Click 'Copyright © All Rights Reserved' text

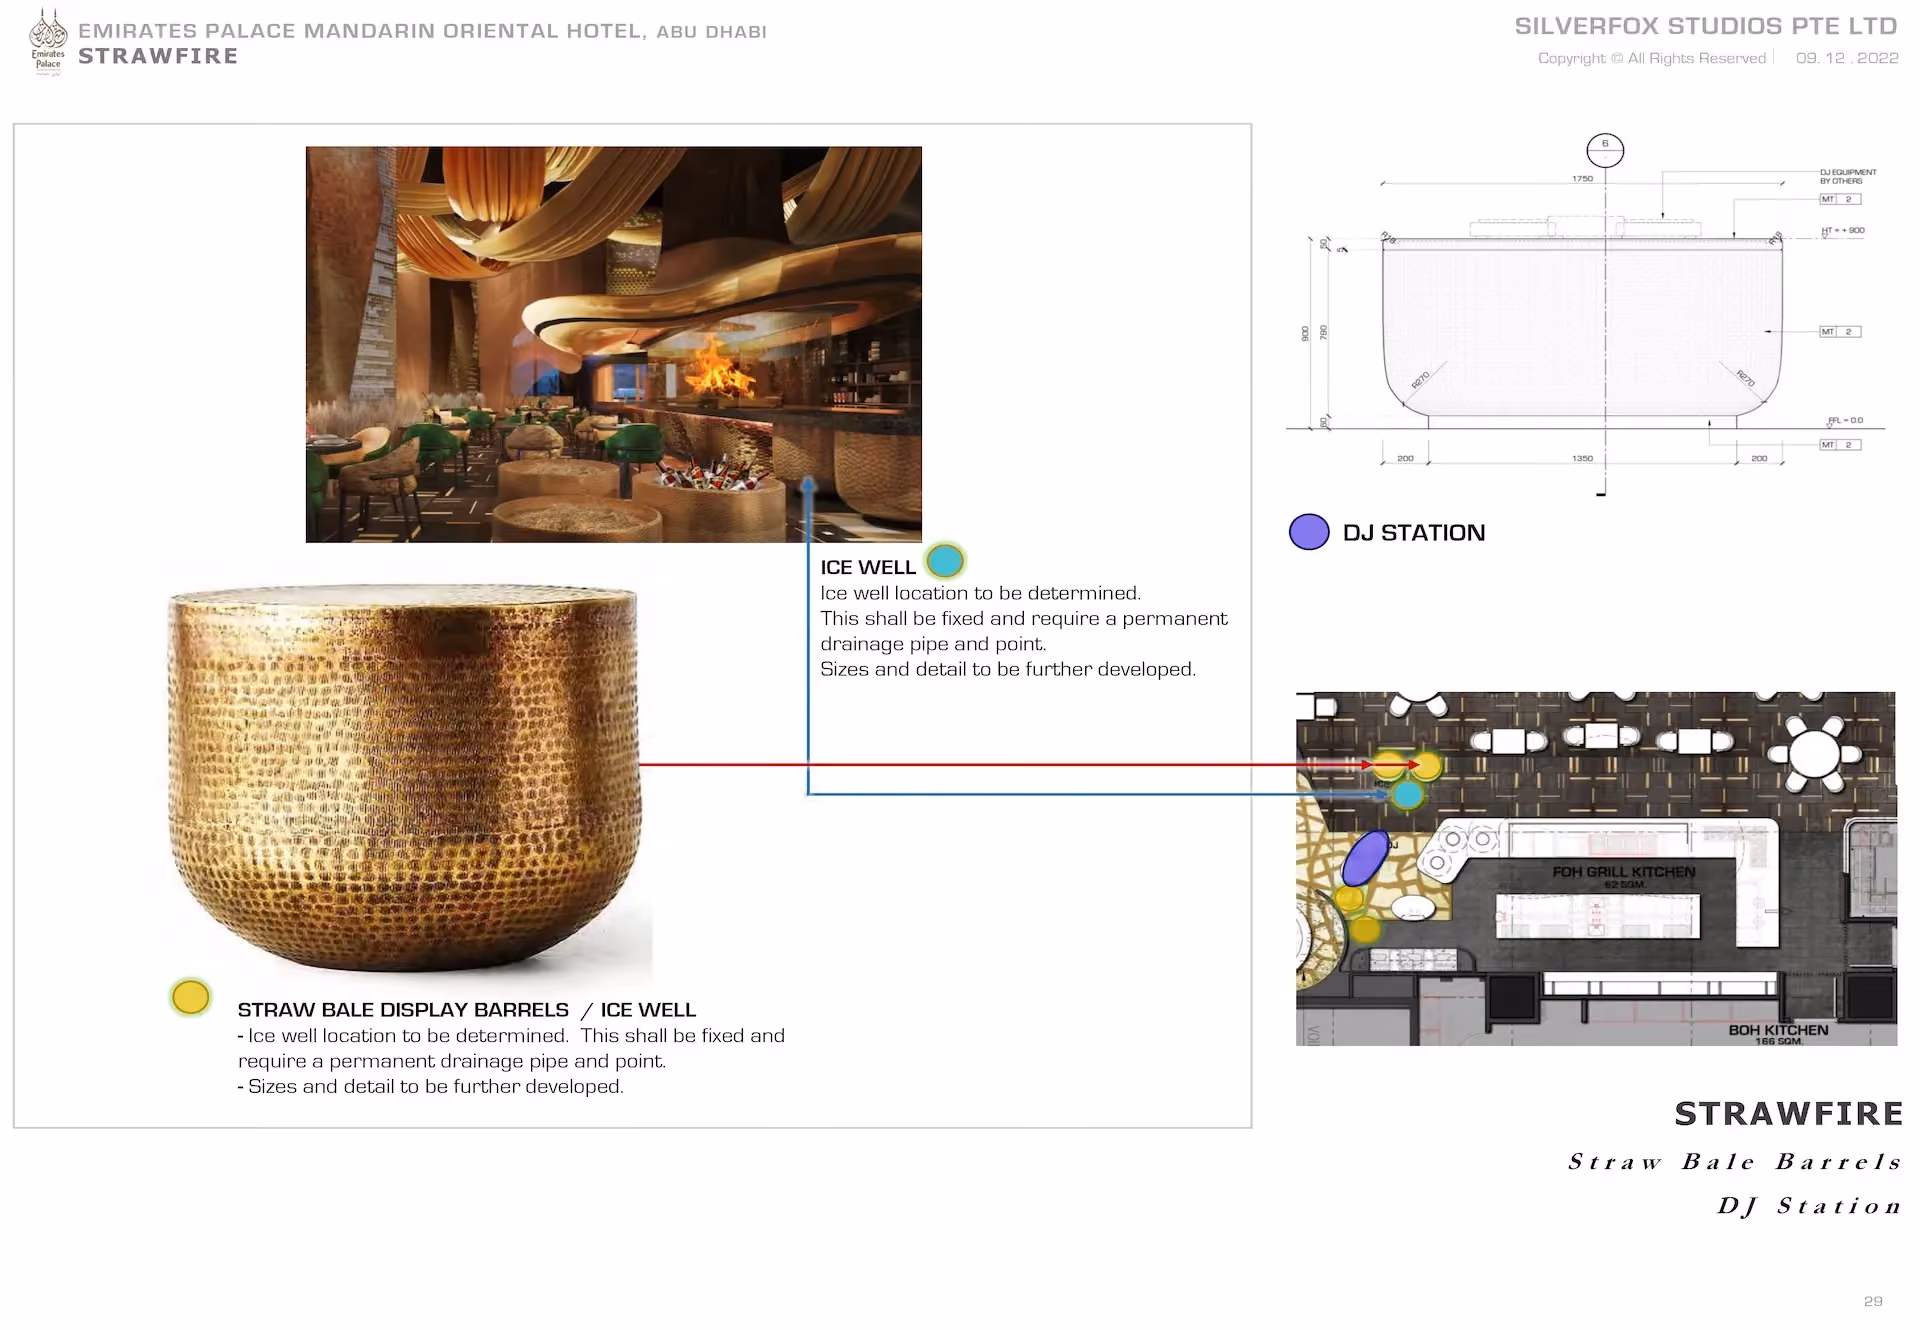tap(1652, 58)
